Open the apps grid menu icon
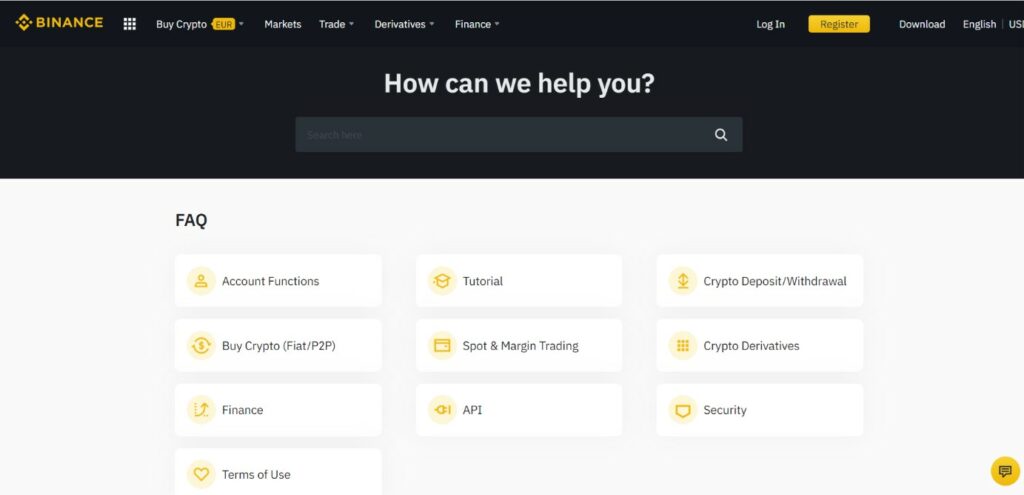The width and height of the screenshot is (1024, 495). click(129, 24)
